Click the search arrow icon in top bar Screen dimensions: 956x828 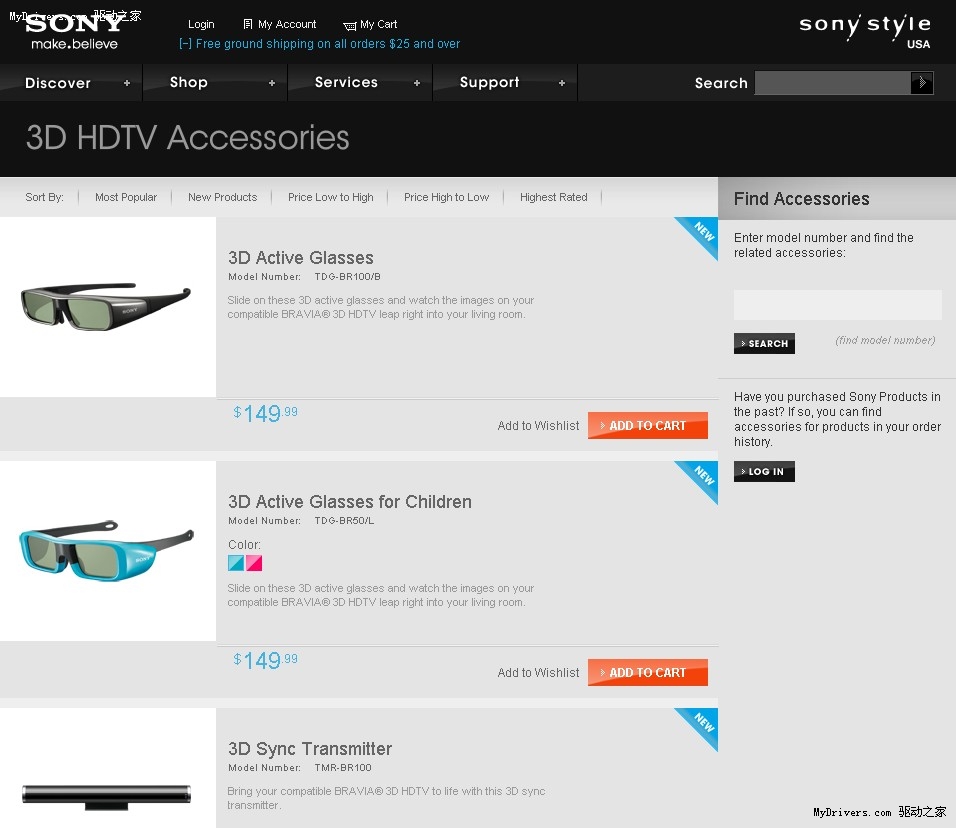click(921, 82)
